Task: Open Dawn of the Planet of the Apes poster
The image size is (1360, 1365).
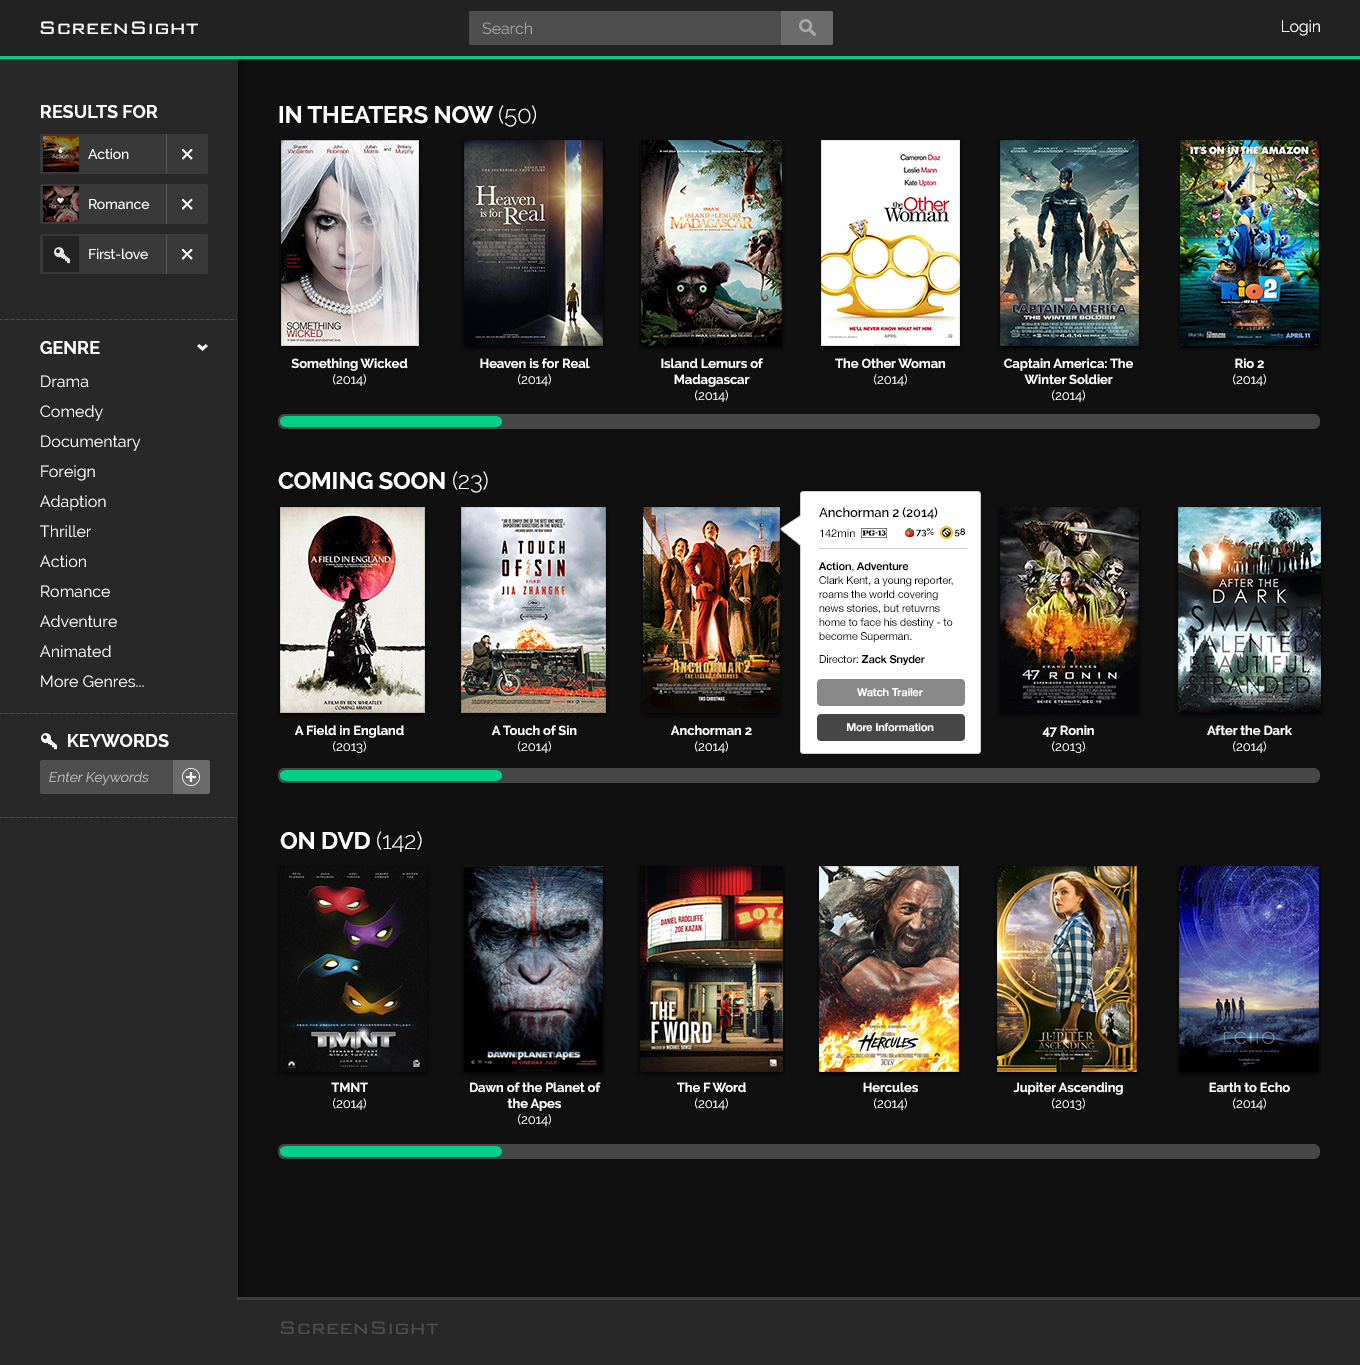Action: (533, 969)
